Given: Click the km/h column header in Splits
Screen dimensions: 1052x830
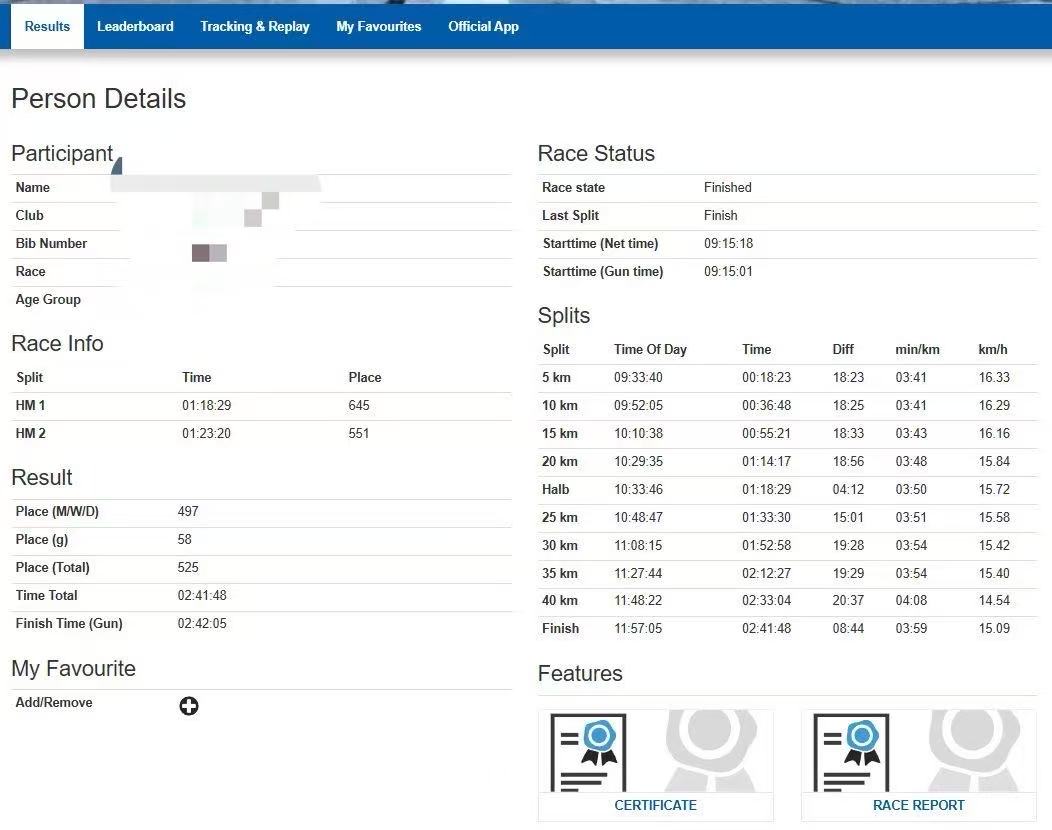Looking at the screenshot, I should [993, 349].
